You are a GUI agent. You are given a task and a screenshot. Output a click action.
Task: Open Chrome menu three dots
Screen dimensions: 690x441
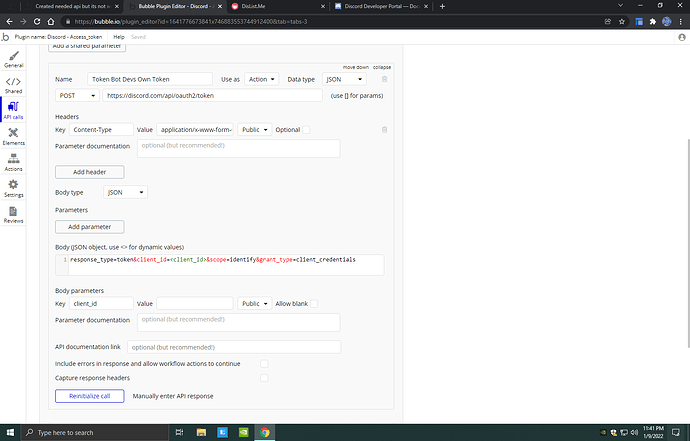(681, 22)
